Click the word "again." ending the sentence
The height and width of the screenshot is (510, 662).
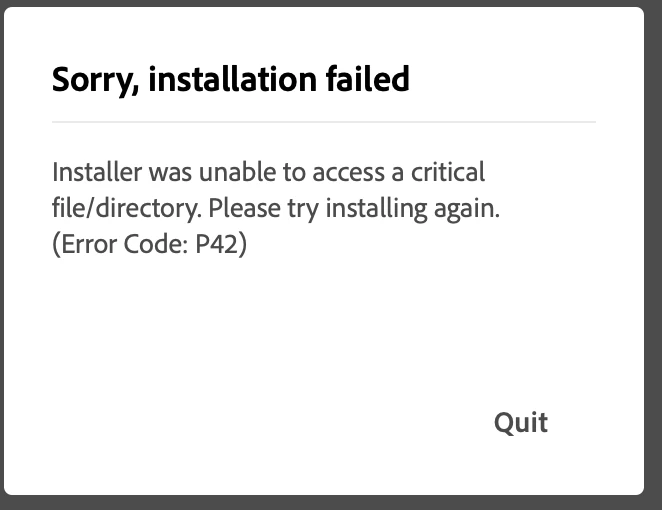pyautogui.click(x=467, y=210)
